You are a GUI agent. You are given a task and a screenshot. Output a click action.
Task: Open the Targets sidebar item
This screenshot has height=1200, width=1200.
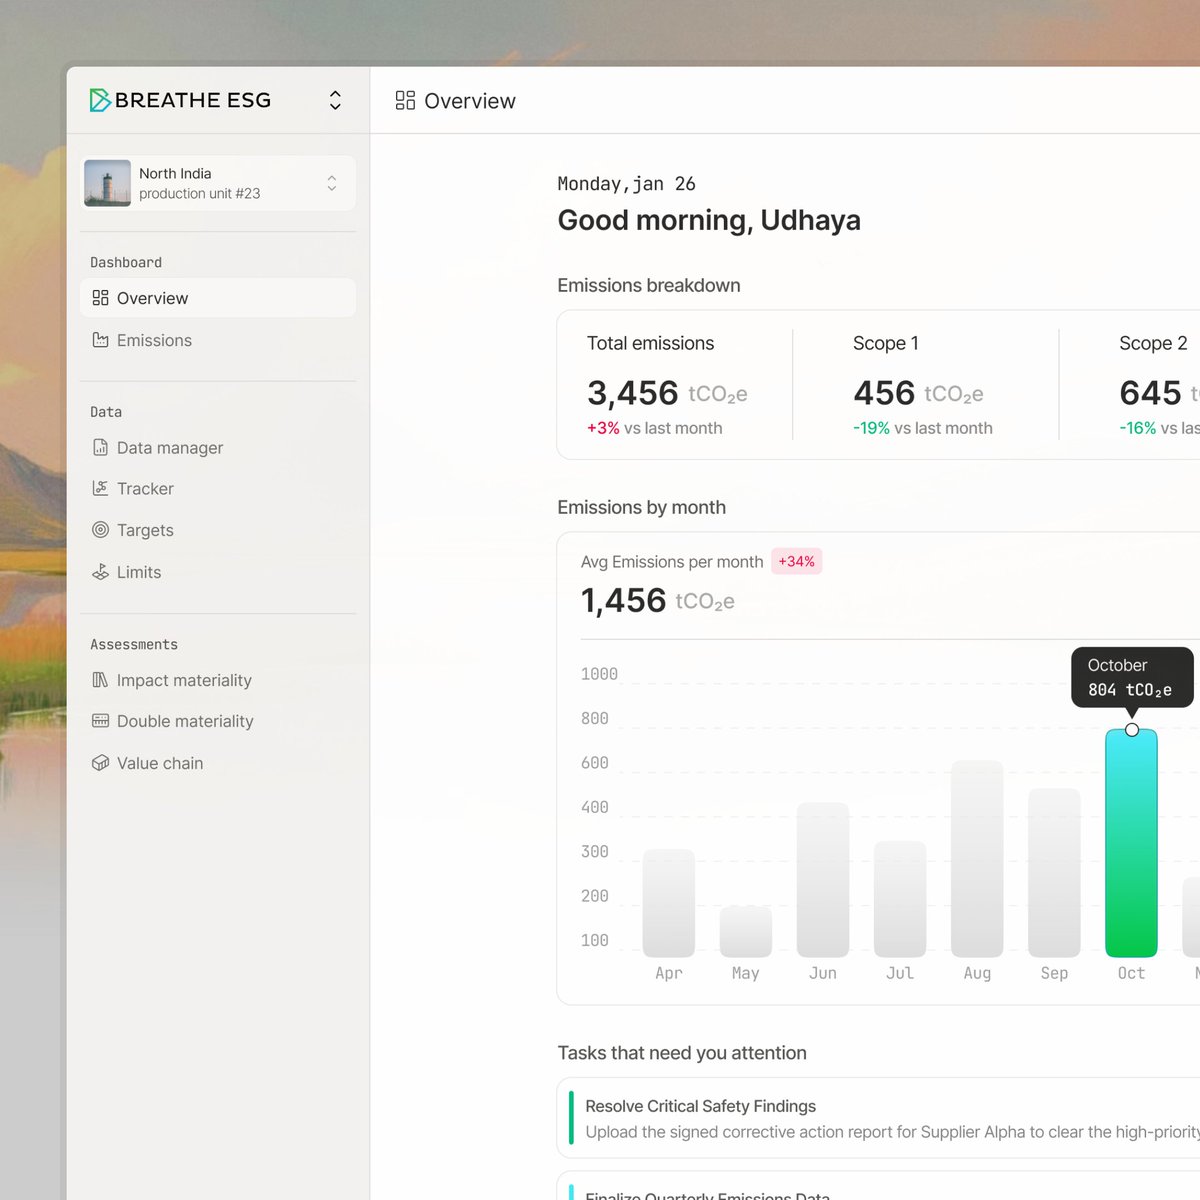tap(218, 530)
